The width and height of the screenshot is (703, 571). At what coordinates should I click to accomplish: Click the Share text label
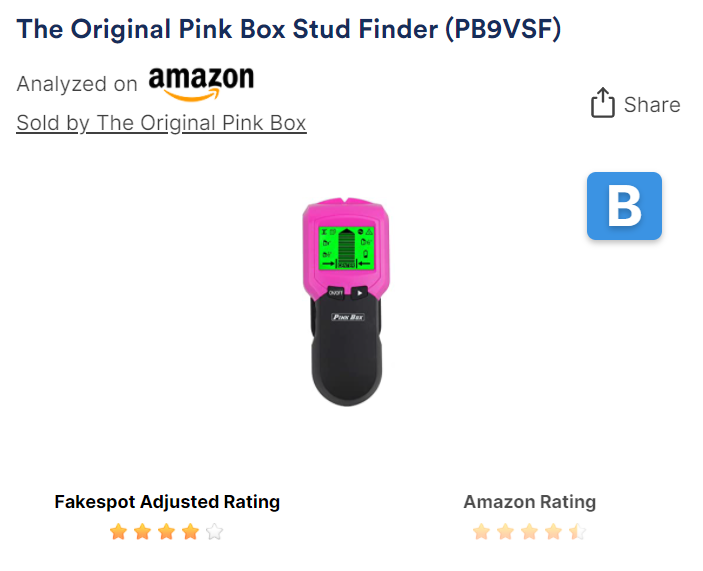[652, 105]
